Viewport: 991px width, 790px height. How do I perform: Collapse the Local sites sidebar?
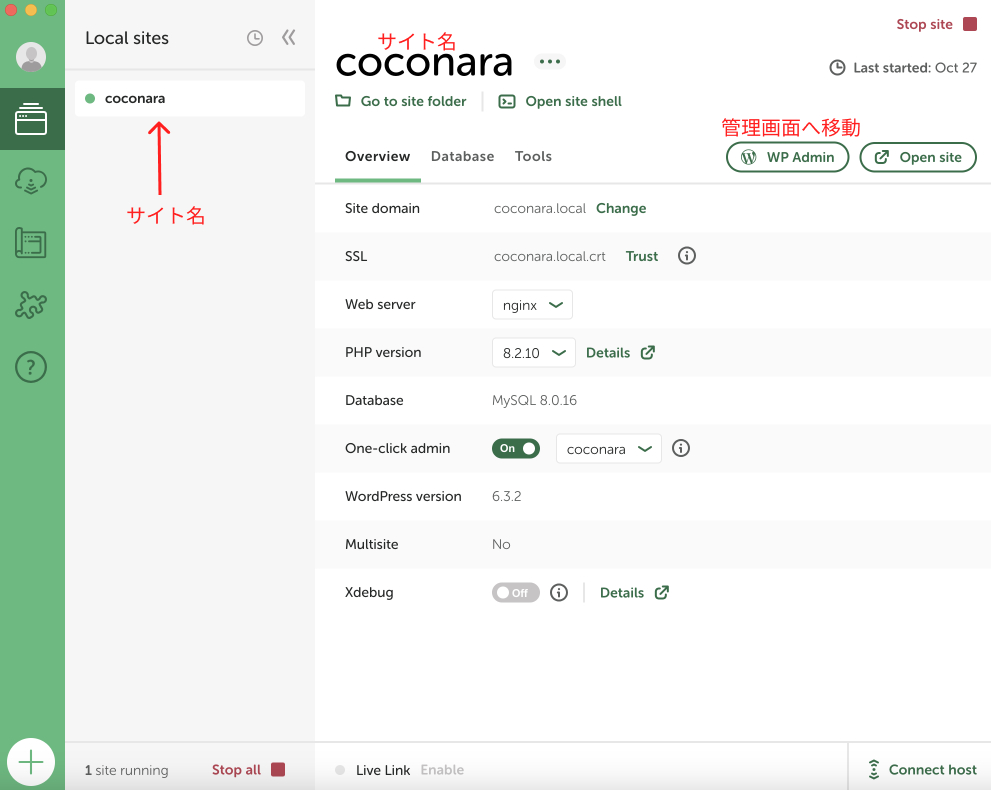pos(289,38)
